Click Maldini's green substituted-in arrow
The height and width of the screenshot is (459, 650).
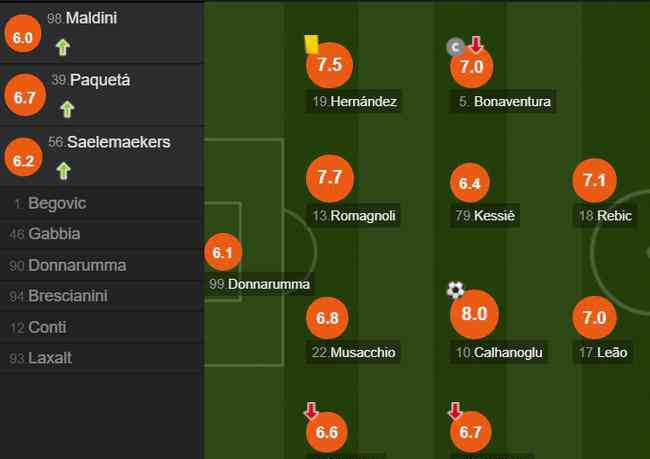pyautogui.click(x=63, y=47)
